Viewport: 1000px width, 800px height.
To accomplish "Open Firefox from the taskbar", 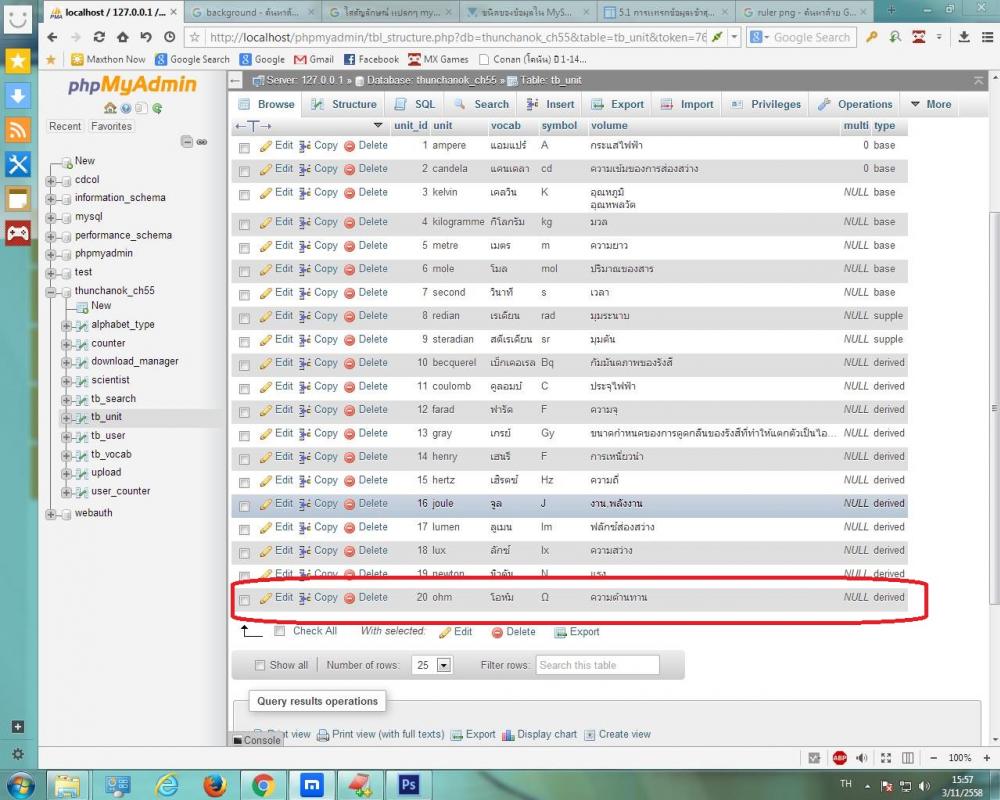I will (x=215, y=784).
